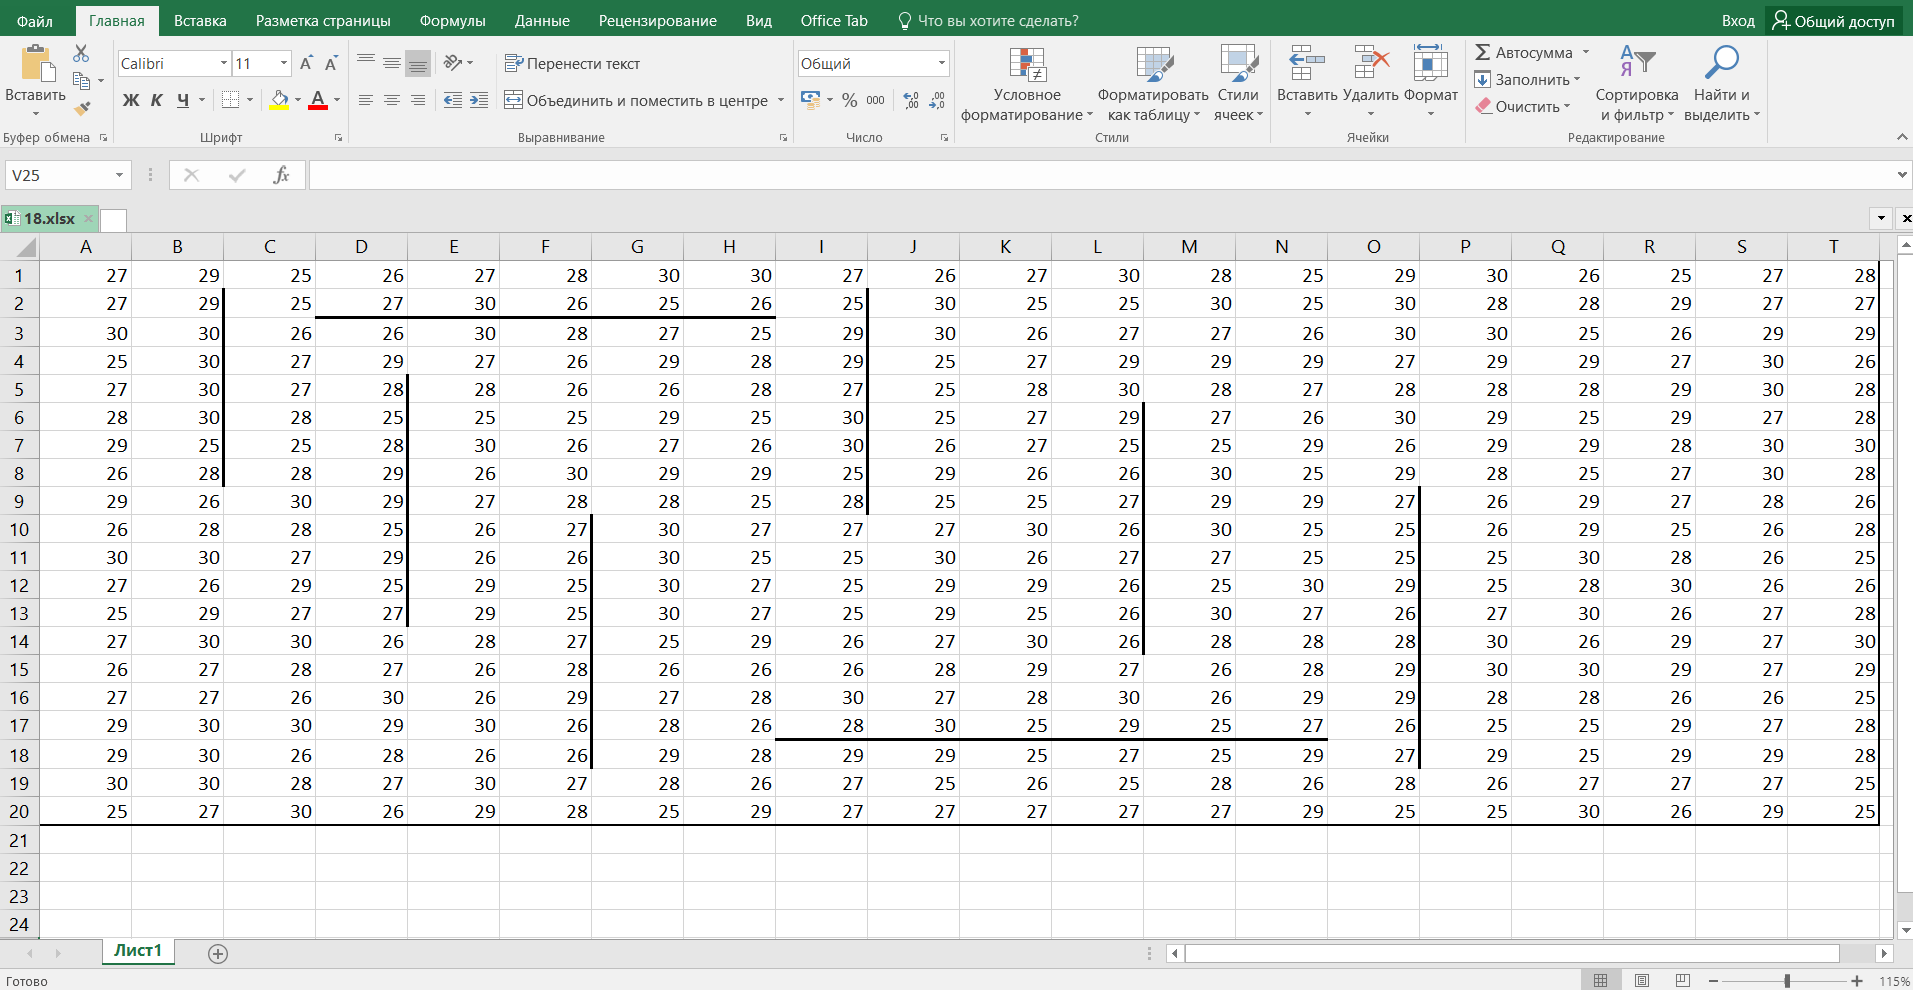This screenshot has width=1913, height=990.
Task: Open Format (Формат) cells menu
Action: click(x=1431, y=83)
